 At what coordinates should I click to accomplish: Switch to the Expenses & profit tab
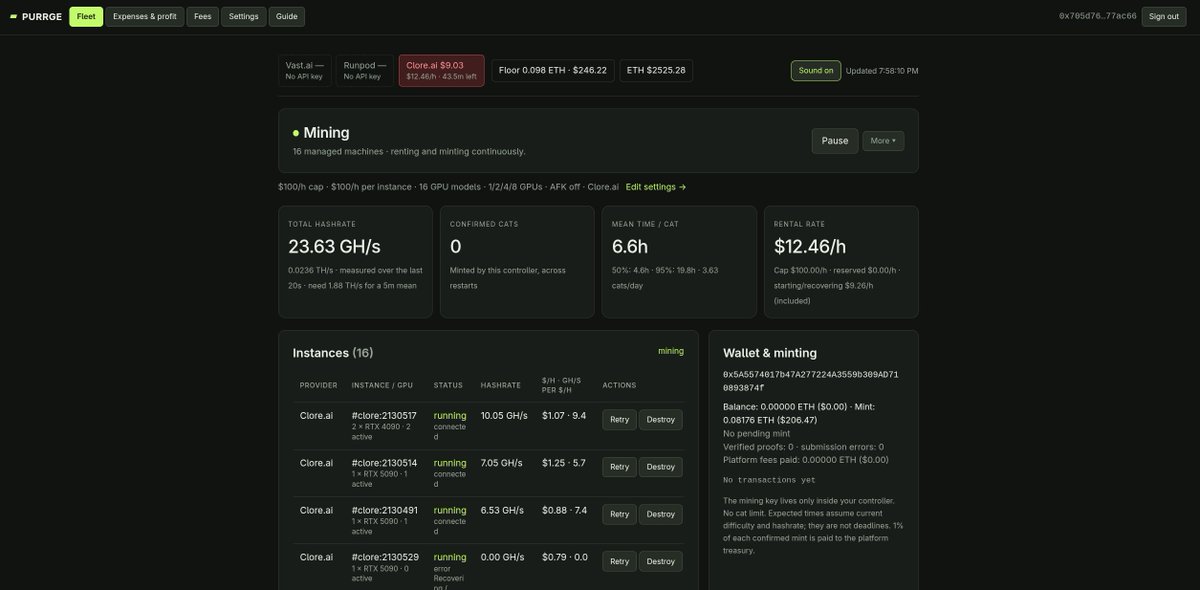click(145, 16)
